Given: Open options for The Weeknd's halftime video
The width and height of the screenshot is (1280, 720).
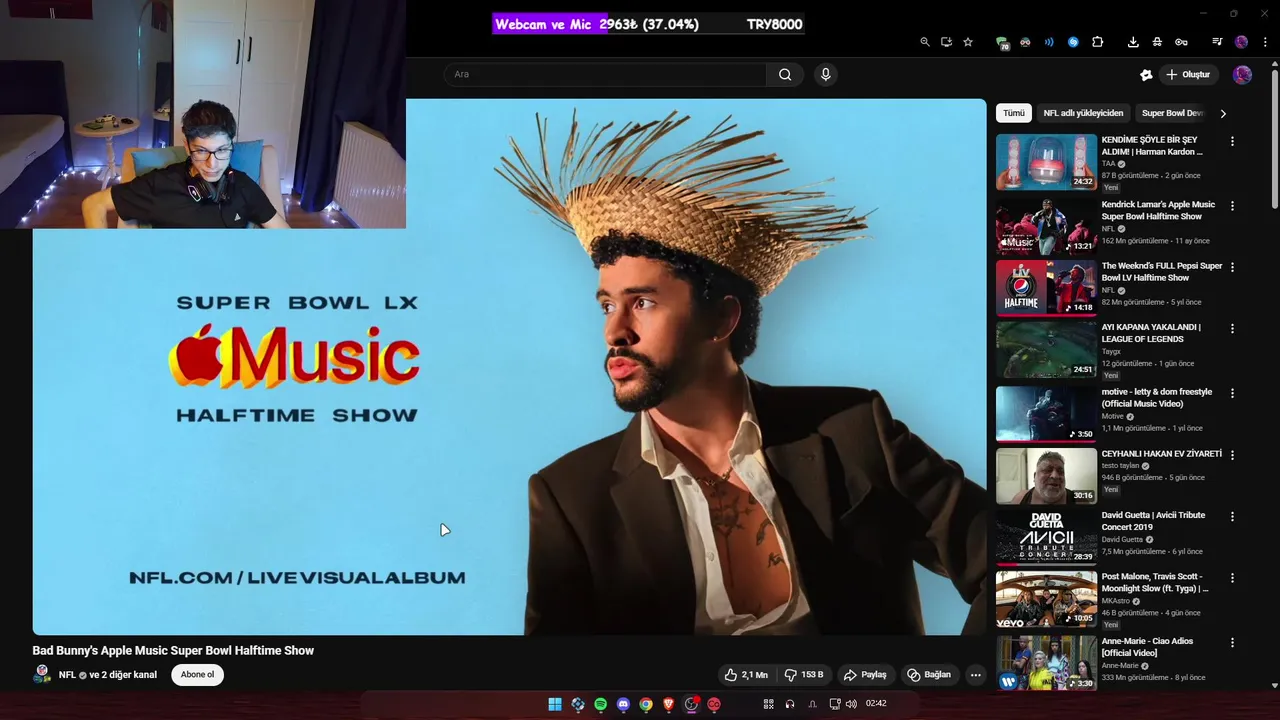Looking at the screenshot, I should (1232, 267).
